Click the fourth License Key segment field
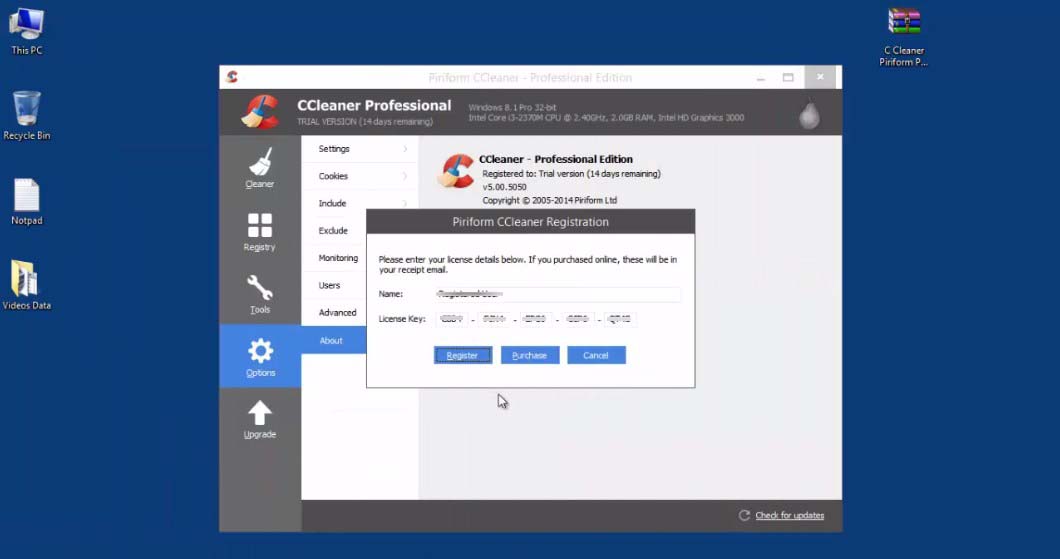This screenshot has width=1060, height=559. [577, 319]
